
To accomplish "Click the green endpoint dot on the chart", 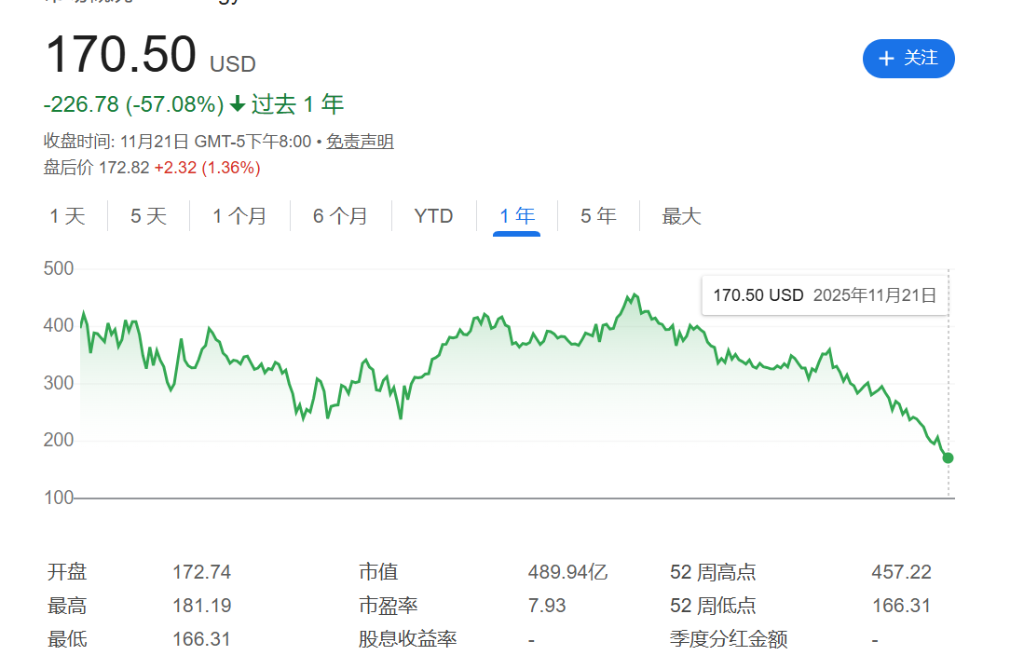I will coord(946,458).
